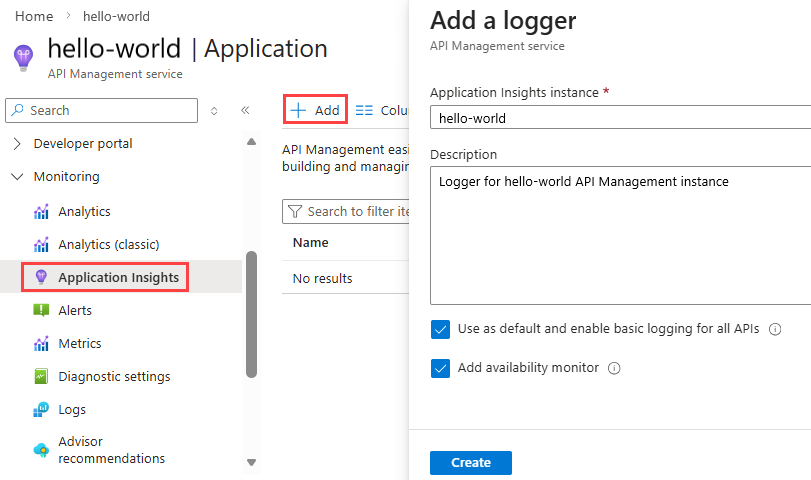The height and width of the screenshot is (480, 811).
Task: Click the Create button
Action: [x=471, y=462]
